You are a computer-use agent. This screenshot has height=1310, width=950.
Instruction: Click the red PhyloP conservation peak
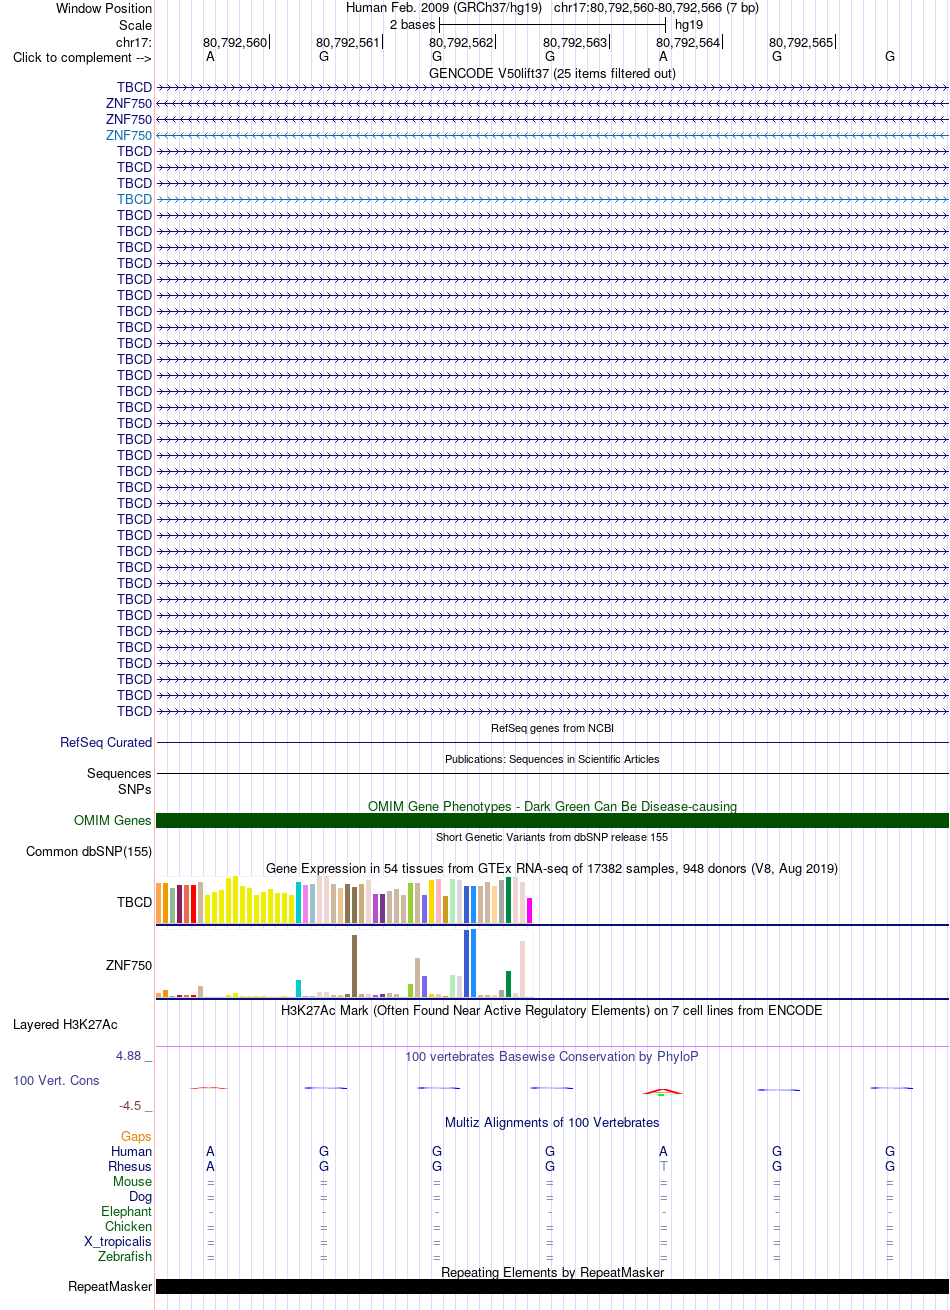pyautogui.click(x=663, y=1091)
